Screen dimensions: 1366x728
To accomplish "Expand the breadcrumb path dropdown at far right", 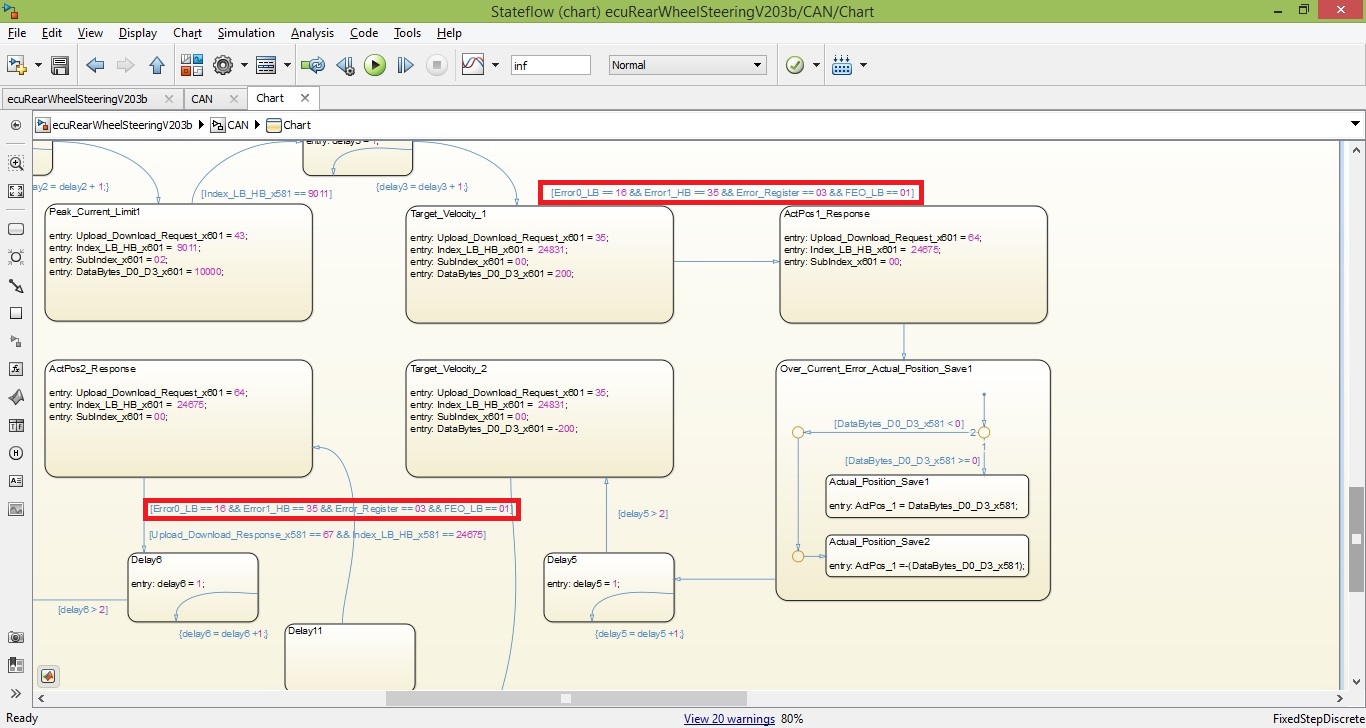I will pyautogui.click(x=1356, y=125).
